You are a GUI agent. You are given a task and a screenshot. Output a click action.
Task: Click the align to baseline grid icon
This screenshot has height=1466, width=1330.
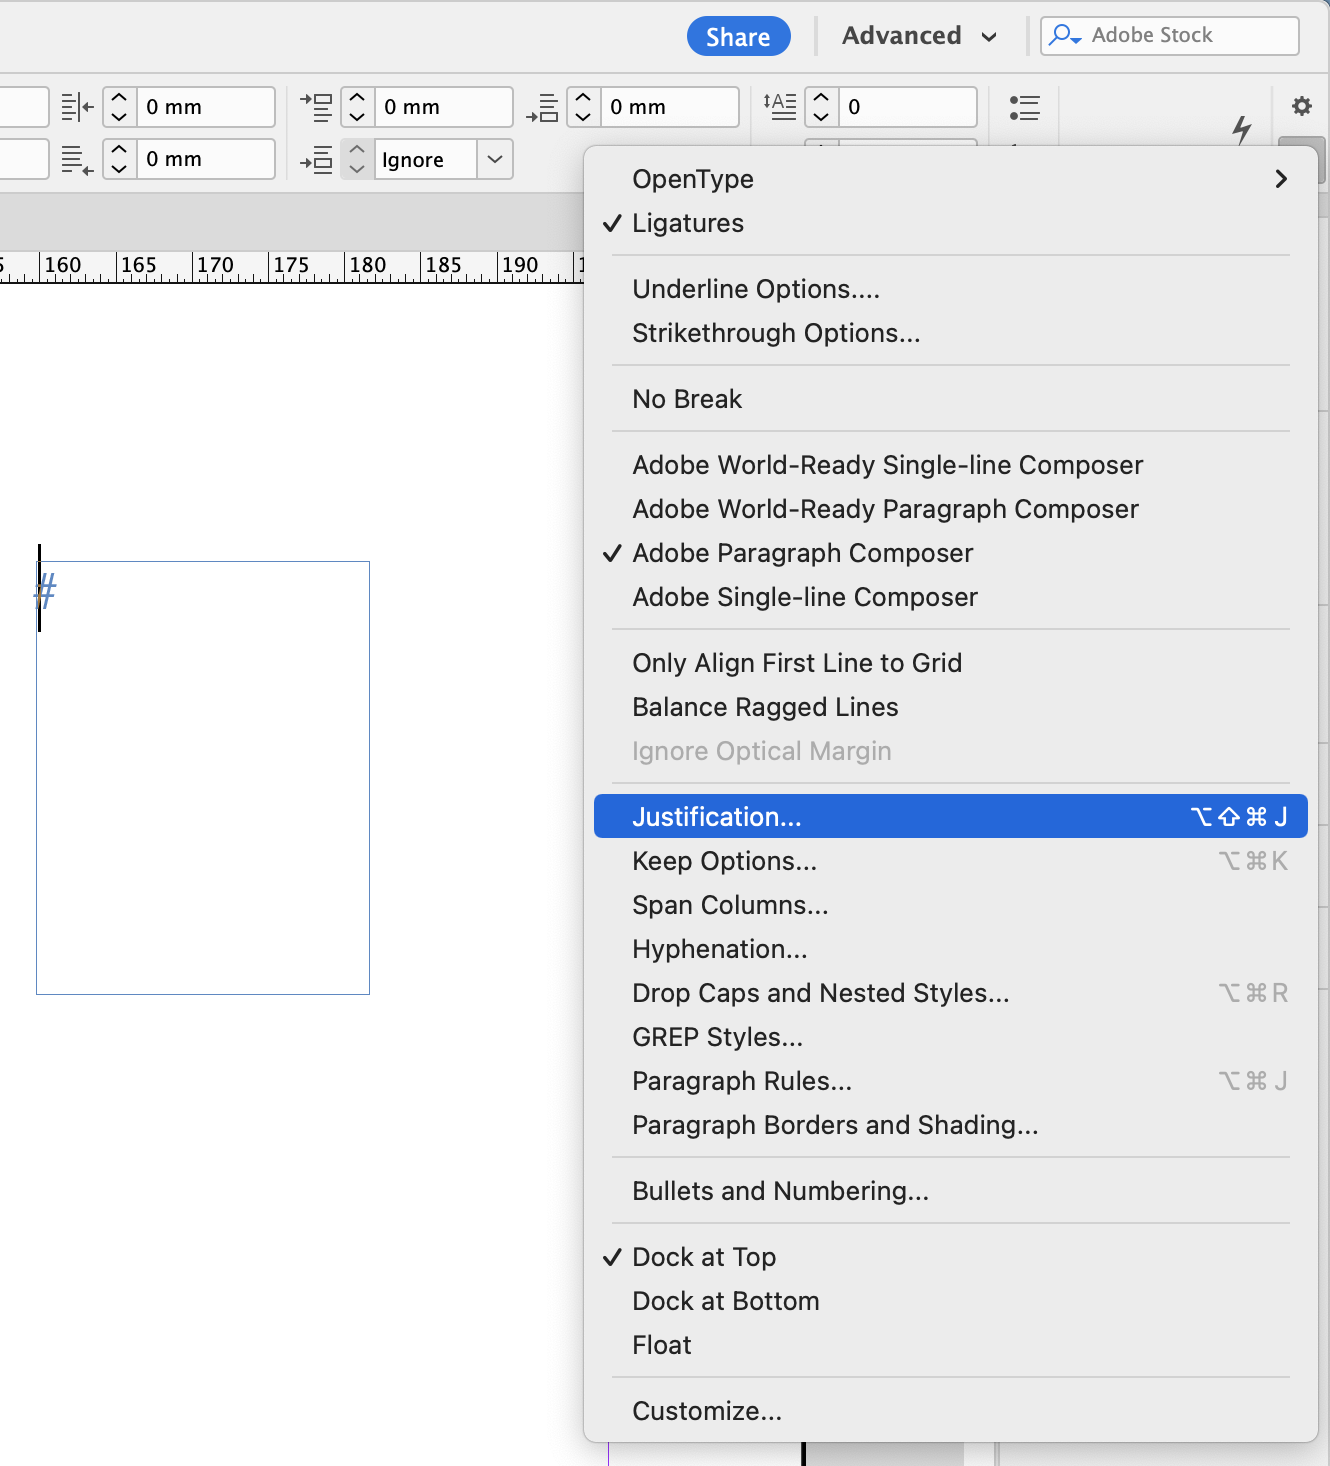318,159
